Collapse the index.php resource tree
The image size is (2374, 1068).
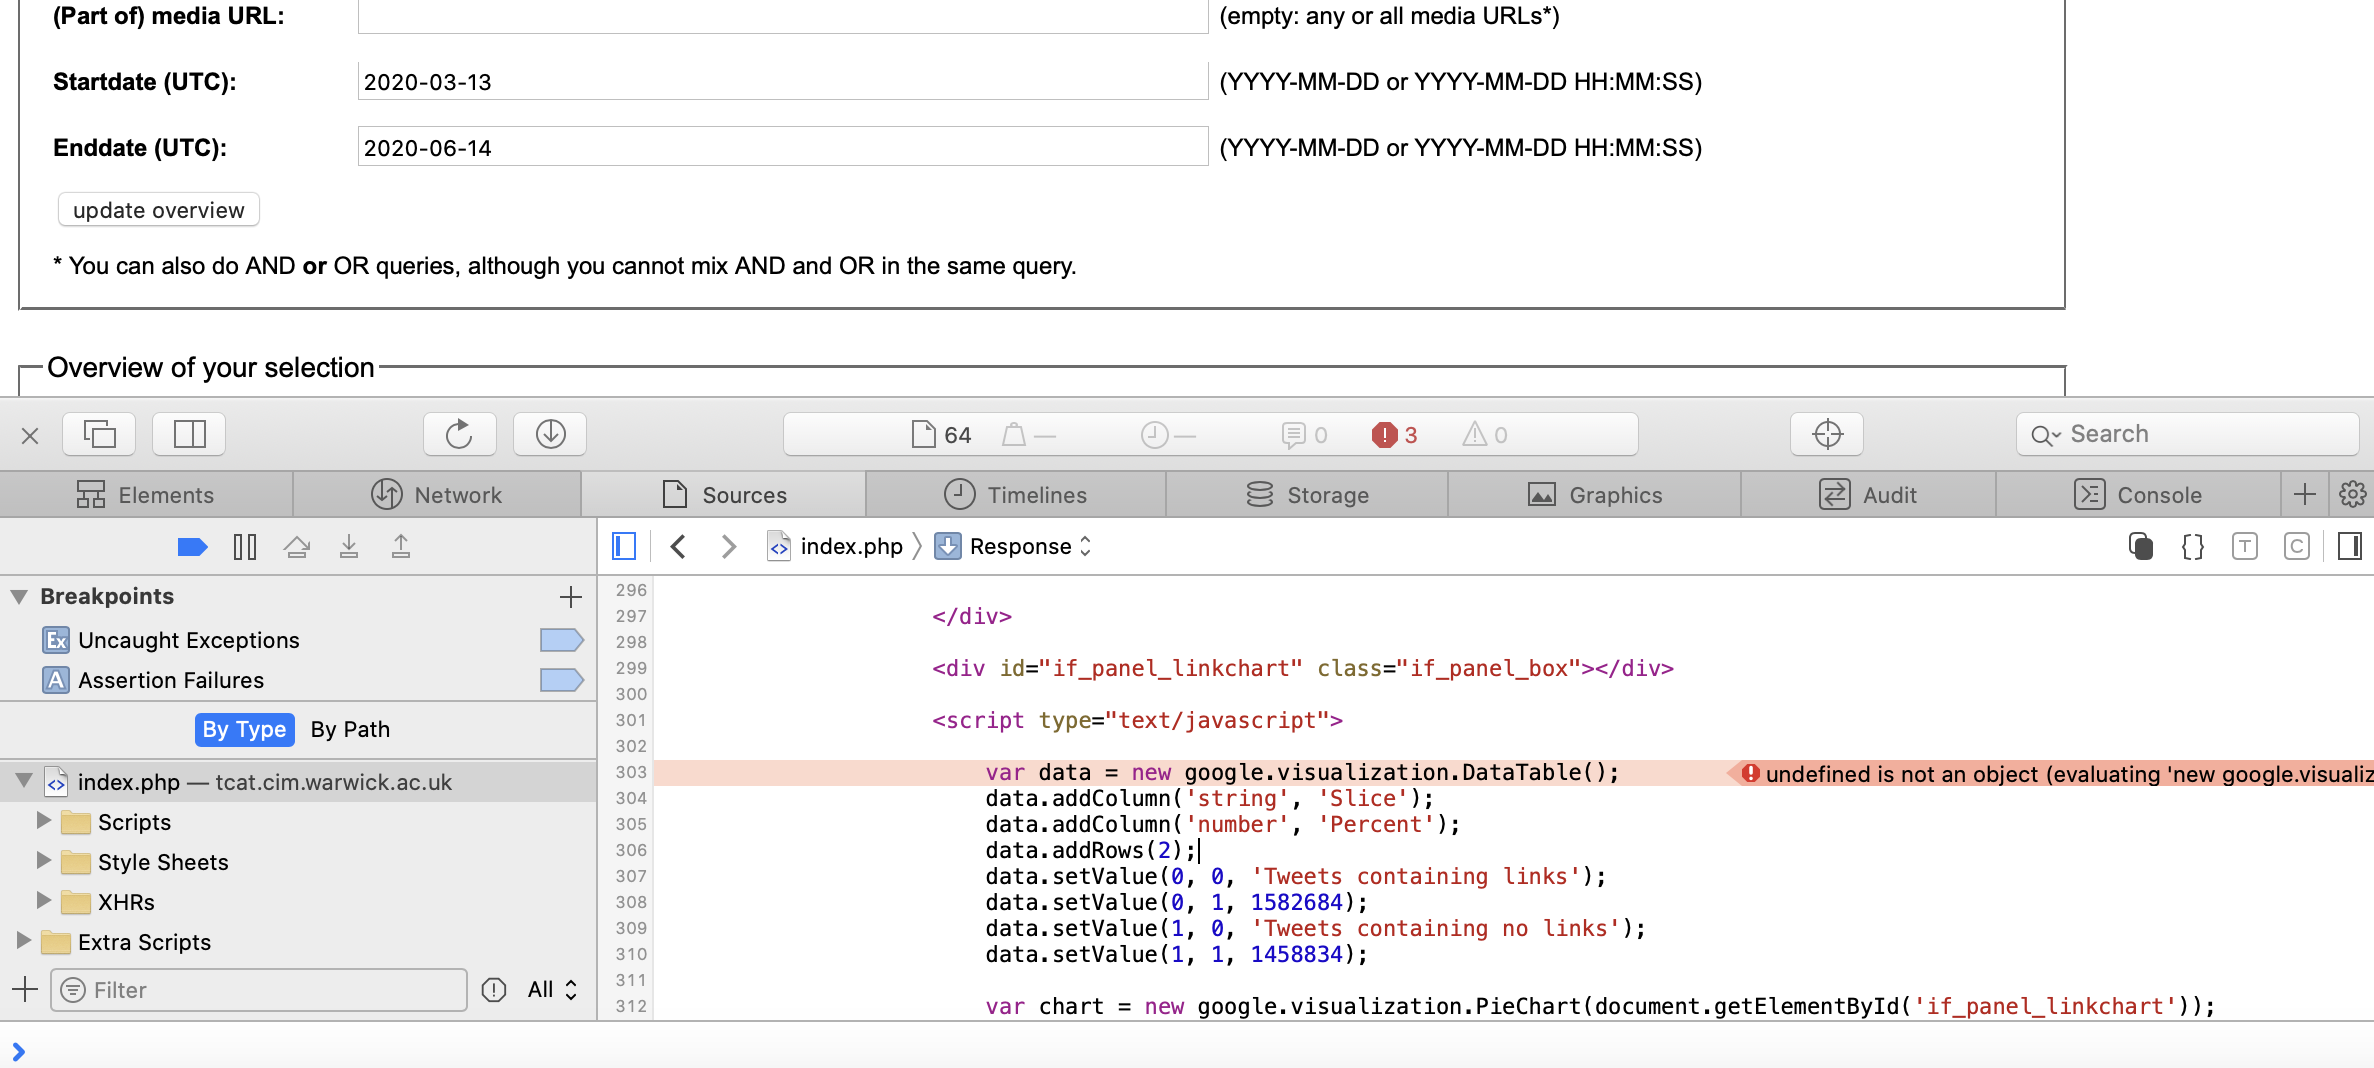pos(22,781)
